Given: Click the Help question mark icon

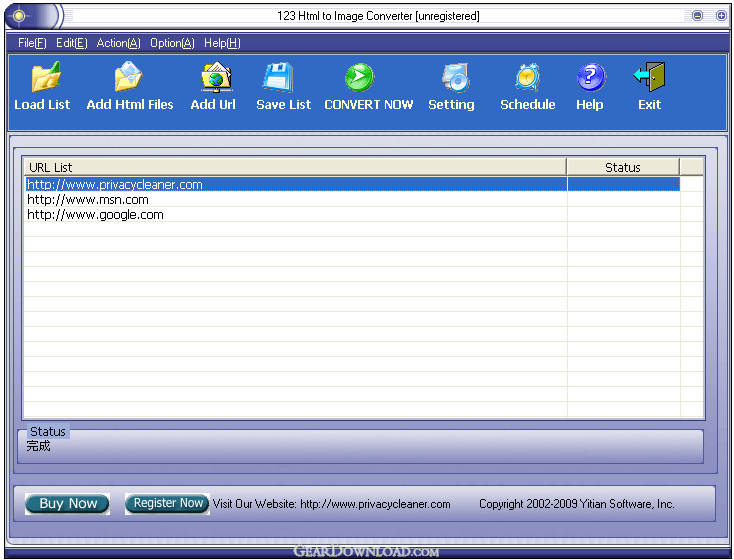Looking at the screenshot, I should [x=591, y=77].
